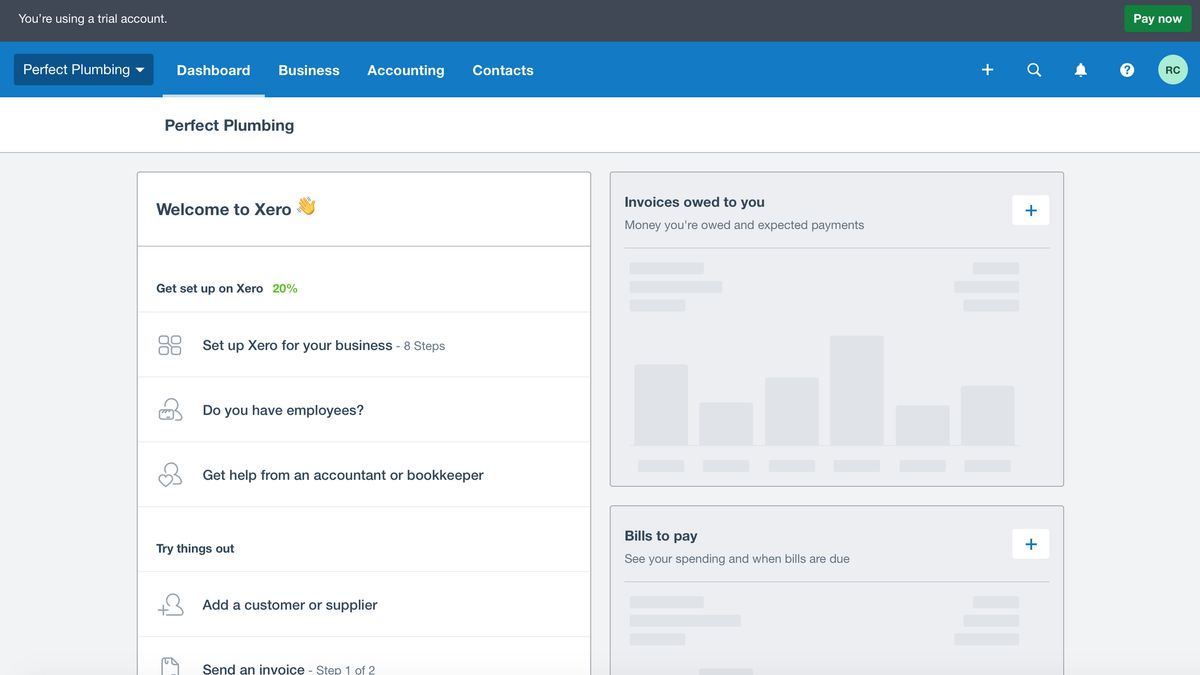Click the add icon on Invoices owed panel

click(x=1030, y=209)
